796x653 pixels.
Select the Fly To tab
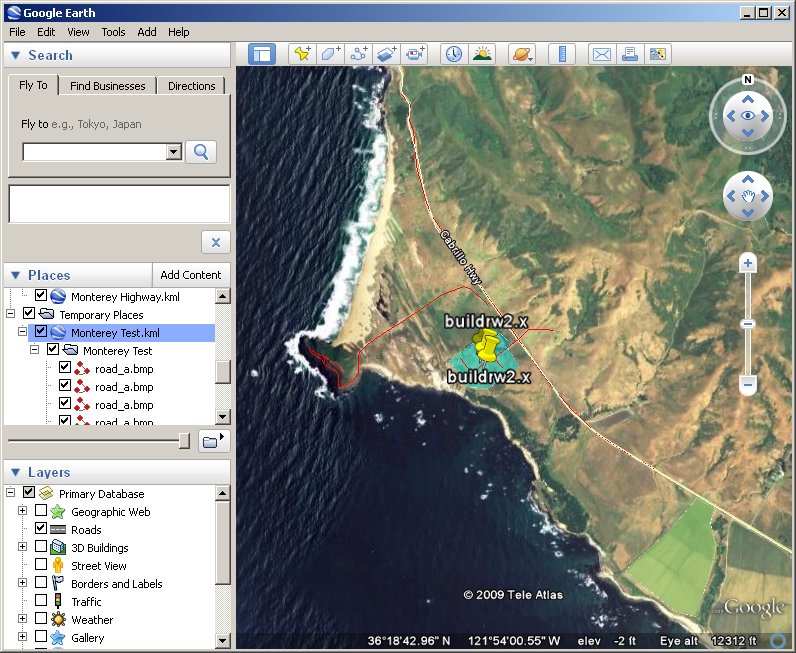coord(34,85)
